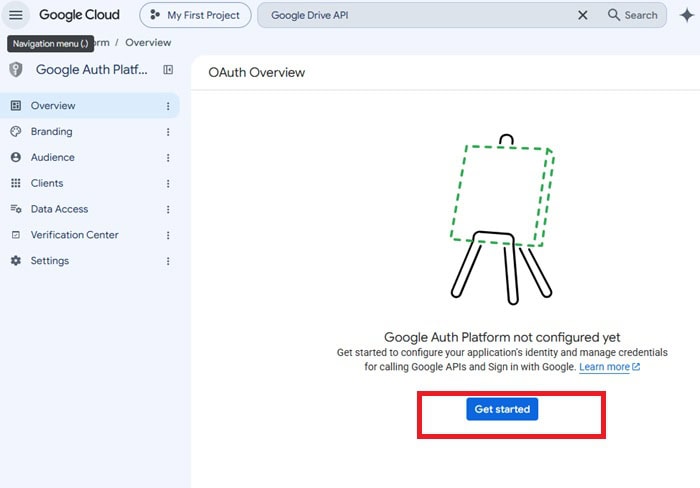Select Clients in the sidebar
The width and height of the screenshot is (700, 488).
tap(90, 184)
